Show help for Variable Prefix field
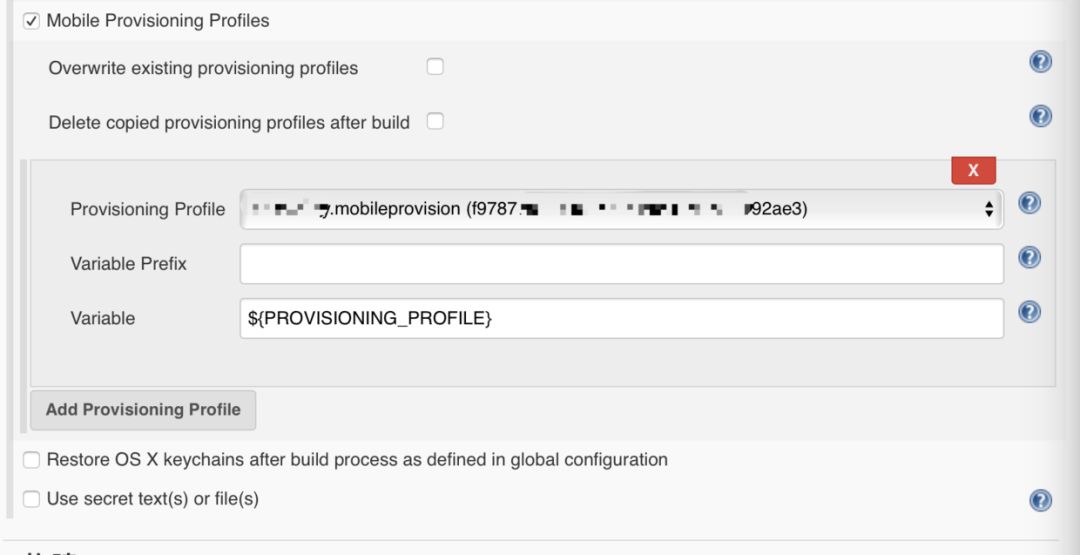1080x555 pixels. (x=1030, y=258)
